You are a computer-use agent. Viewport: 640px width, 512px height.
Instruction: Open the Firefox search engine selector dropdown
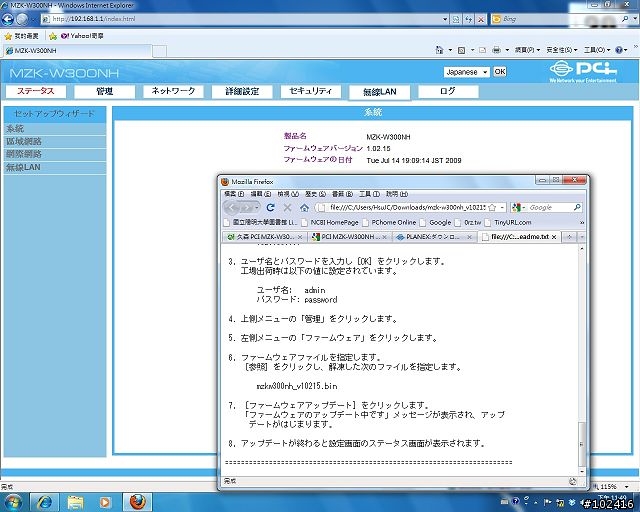point(518,207)
